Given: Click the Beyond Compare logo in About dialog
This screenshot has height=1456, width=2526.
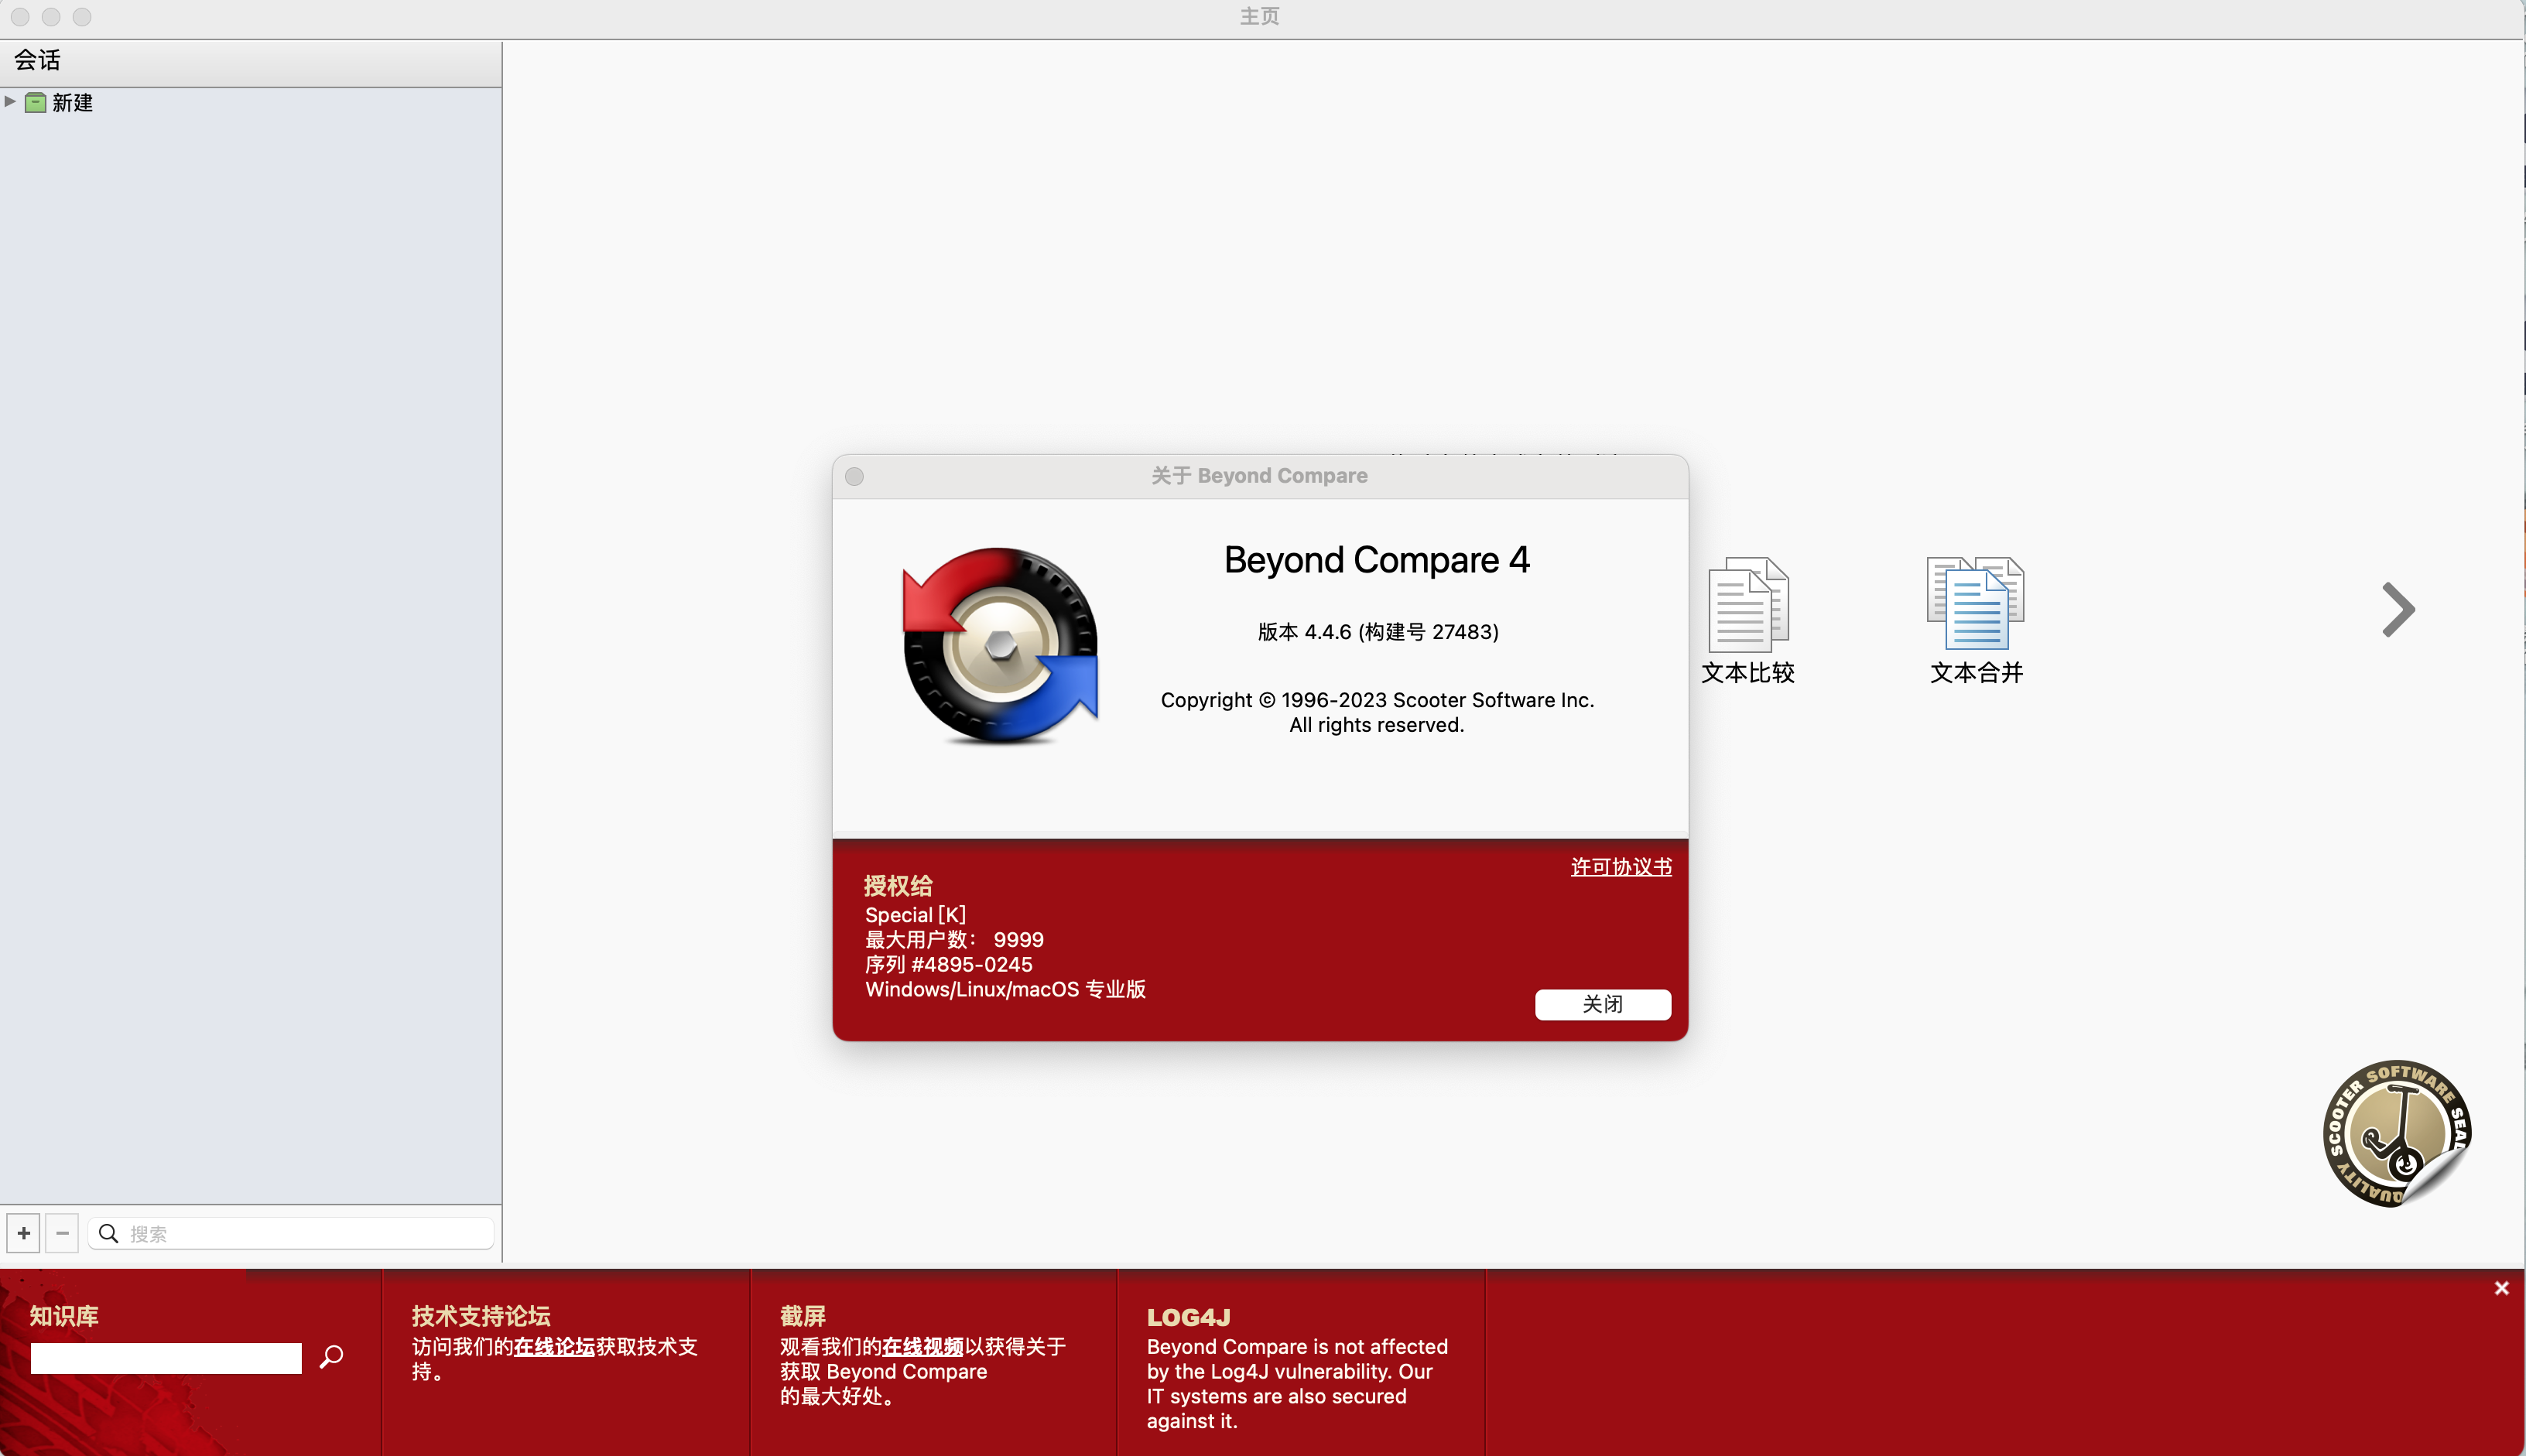Looking at the screenshot, I should pos(1000,645).
